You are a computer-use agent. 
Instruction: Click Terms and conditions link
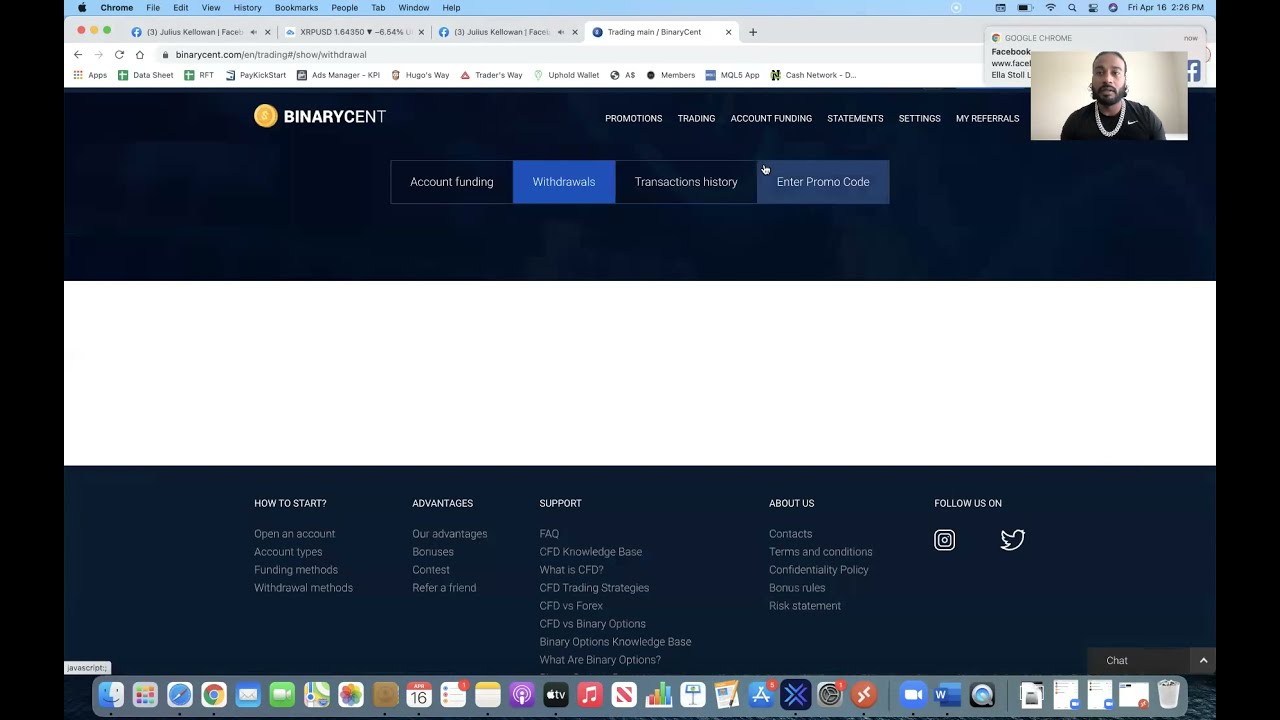(821, 552)
